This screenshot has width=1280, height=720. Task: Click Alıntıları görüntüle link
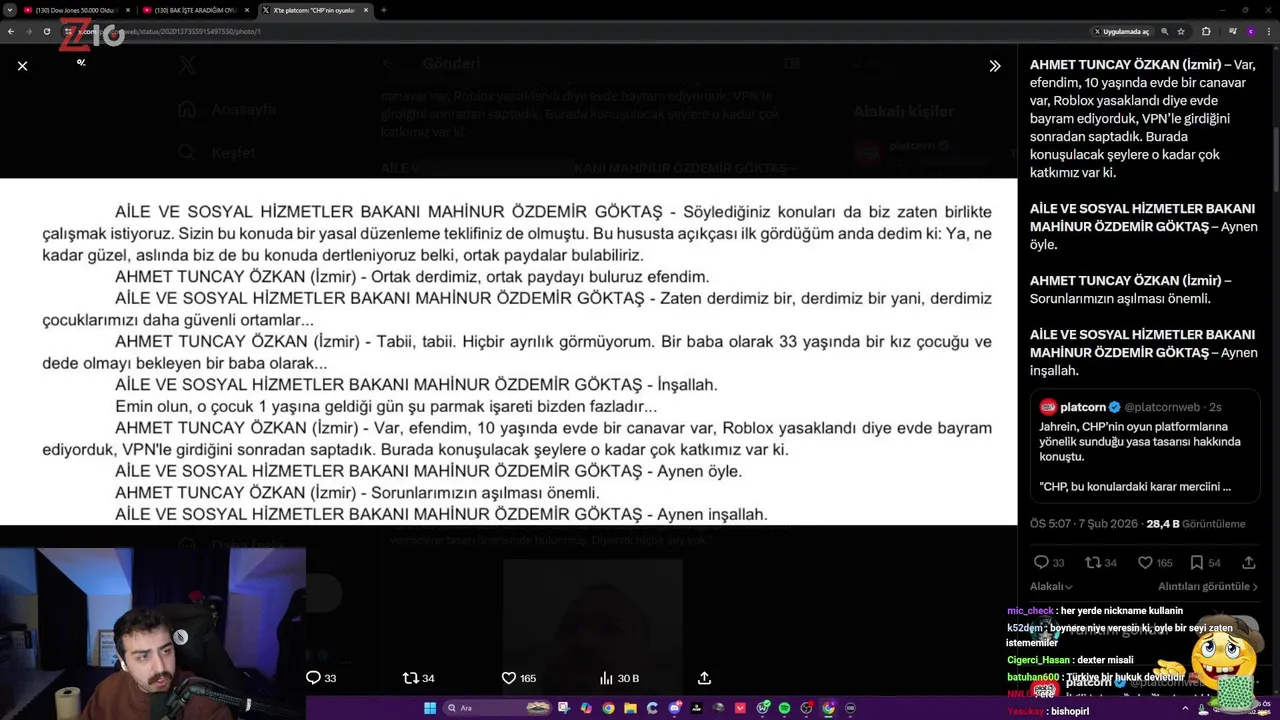pos(1208,587)
